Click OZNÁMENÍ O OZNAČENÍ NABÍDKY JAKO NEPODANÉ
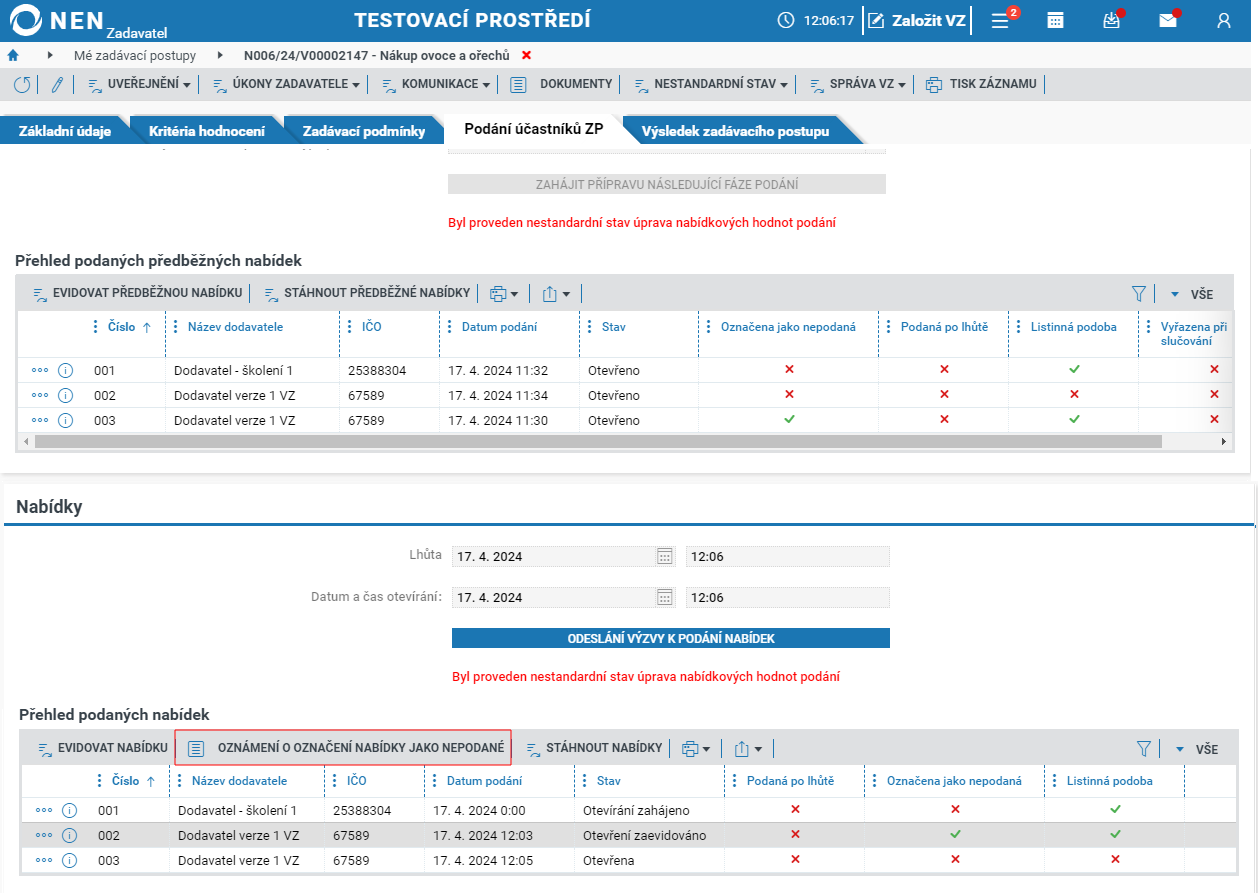Screen dimensions: 1258x893 (343, 748)
